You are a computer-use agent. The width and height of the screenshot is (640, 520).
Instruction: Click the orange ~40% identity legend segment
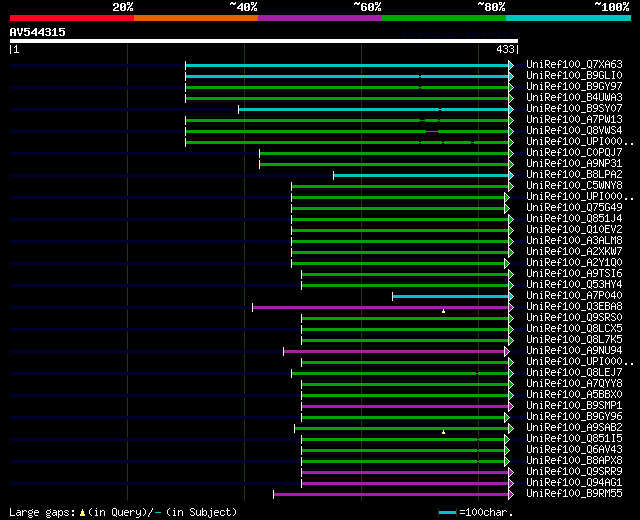(196, 18)
